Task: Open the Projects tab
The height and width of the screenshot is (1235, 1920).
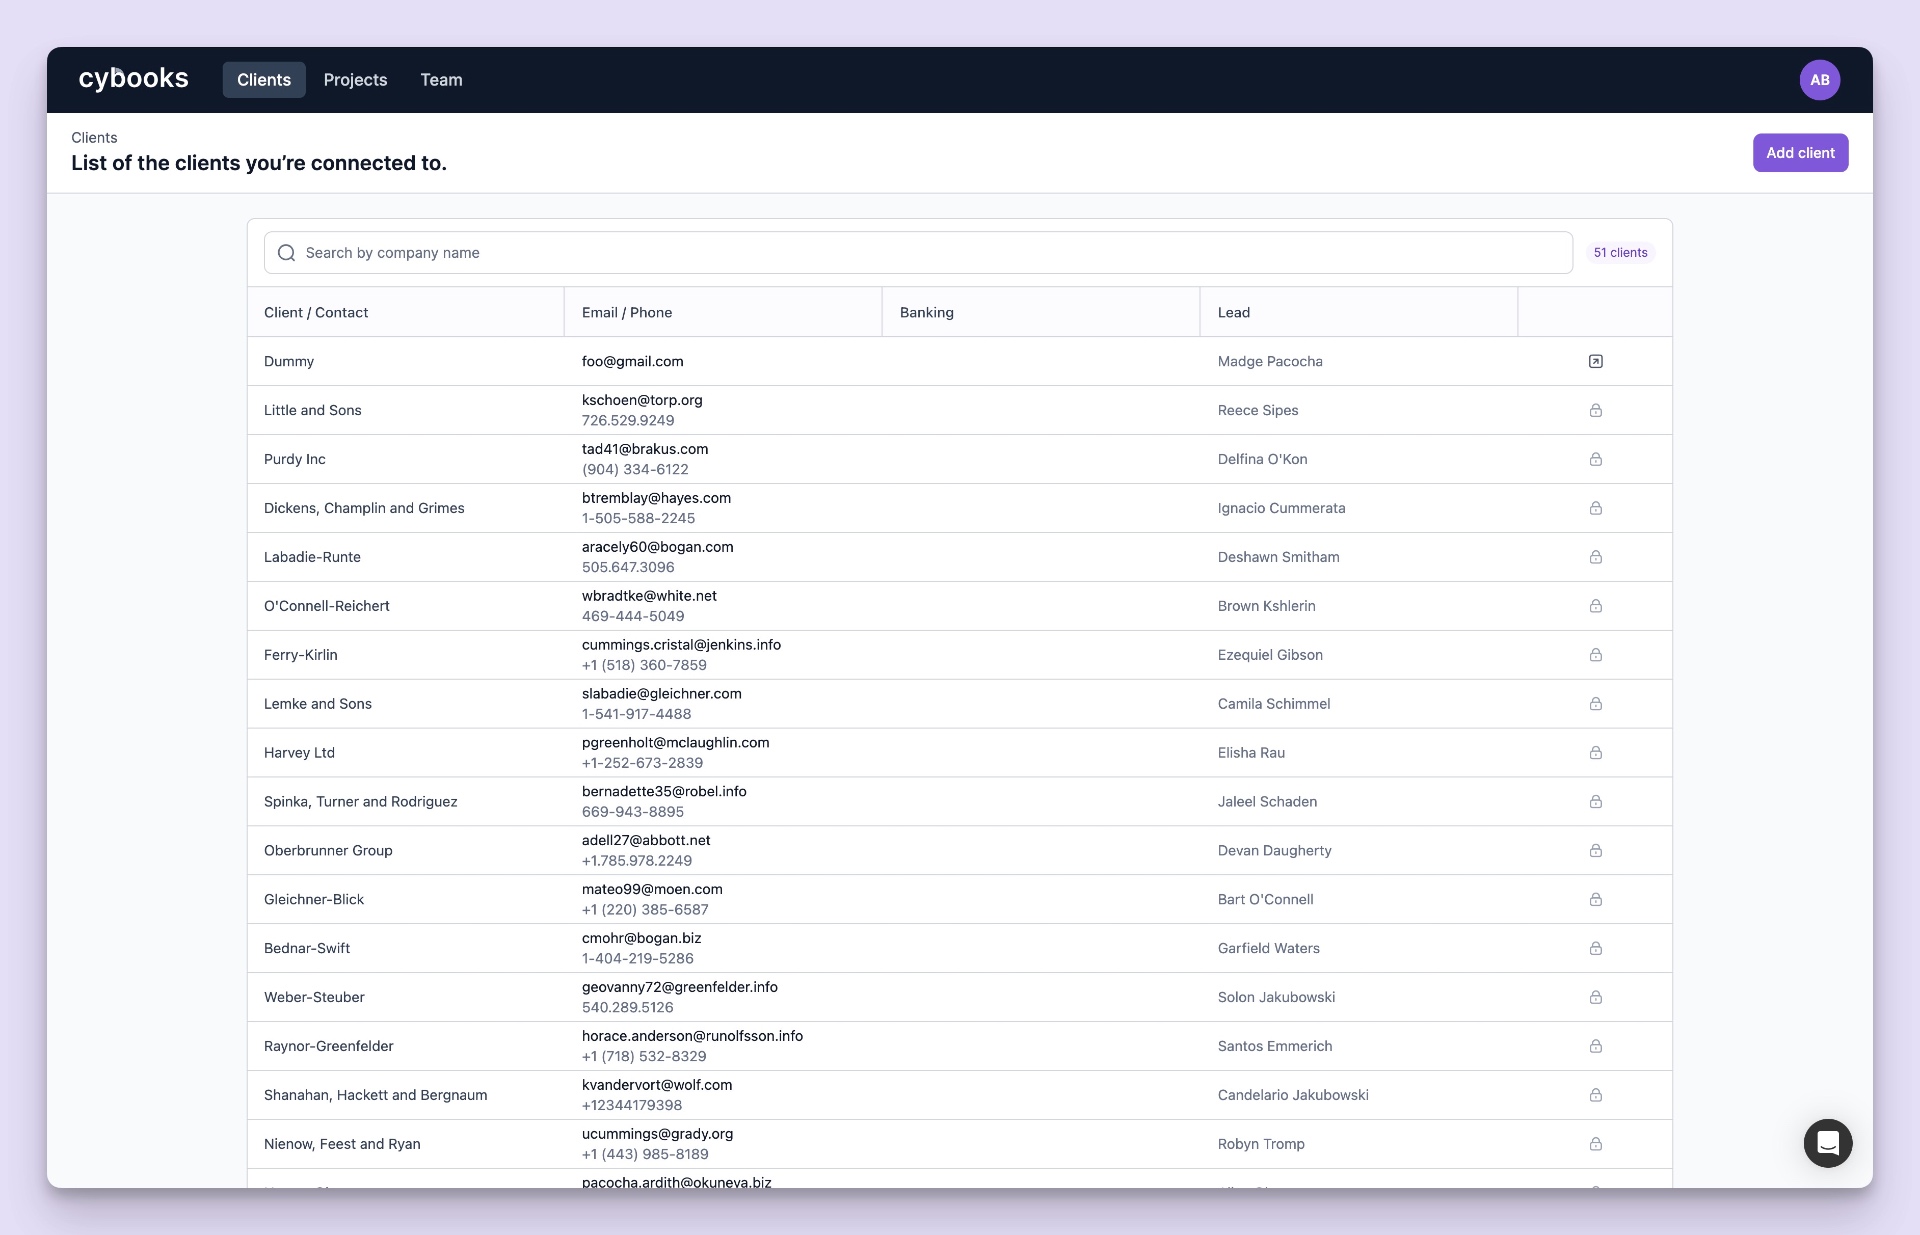Action: tap(355, 80)
